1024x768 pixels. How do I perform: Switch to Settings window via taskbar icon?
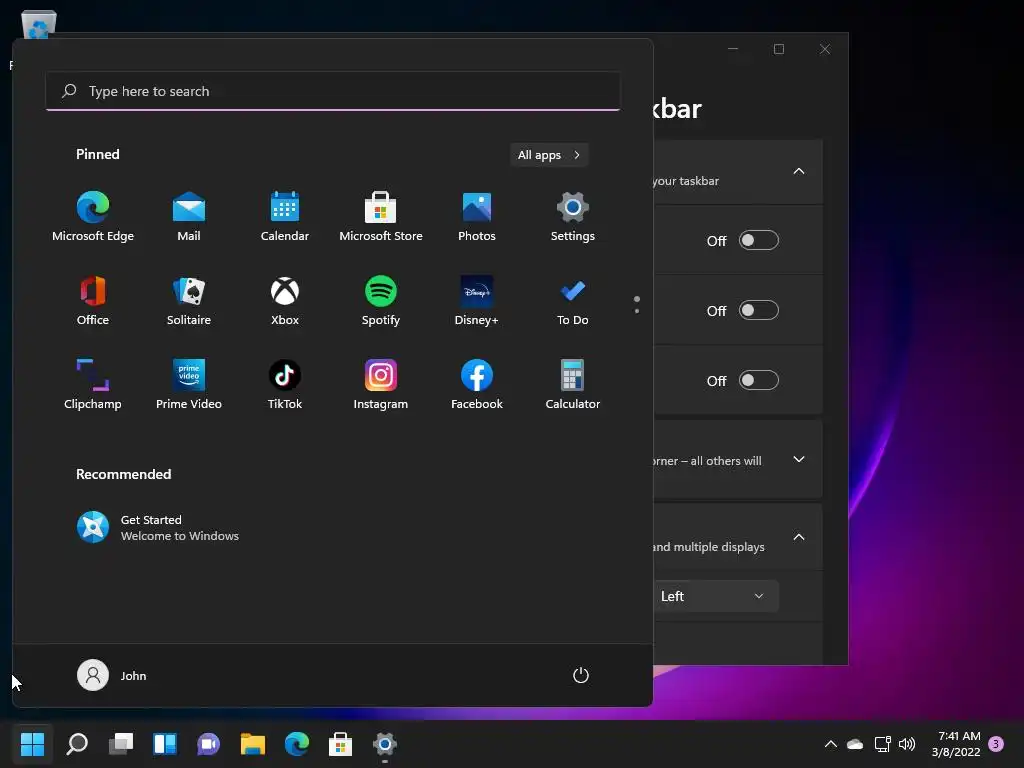click(385, 743)
